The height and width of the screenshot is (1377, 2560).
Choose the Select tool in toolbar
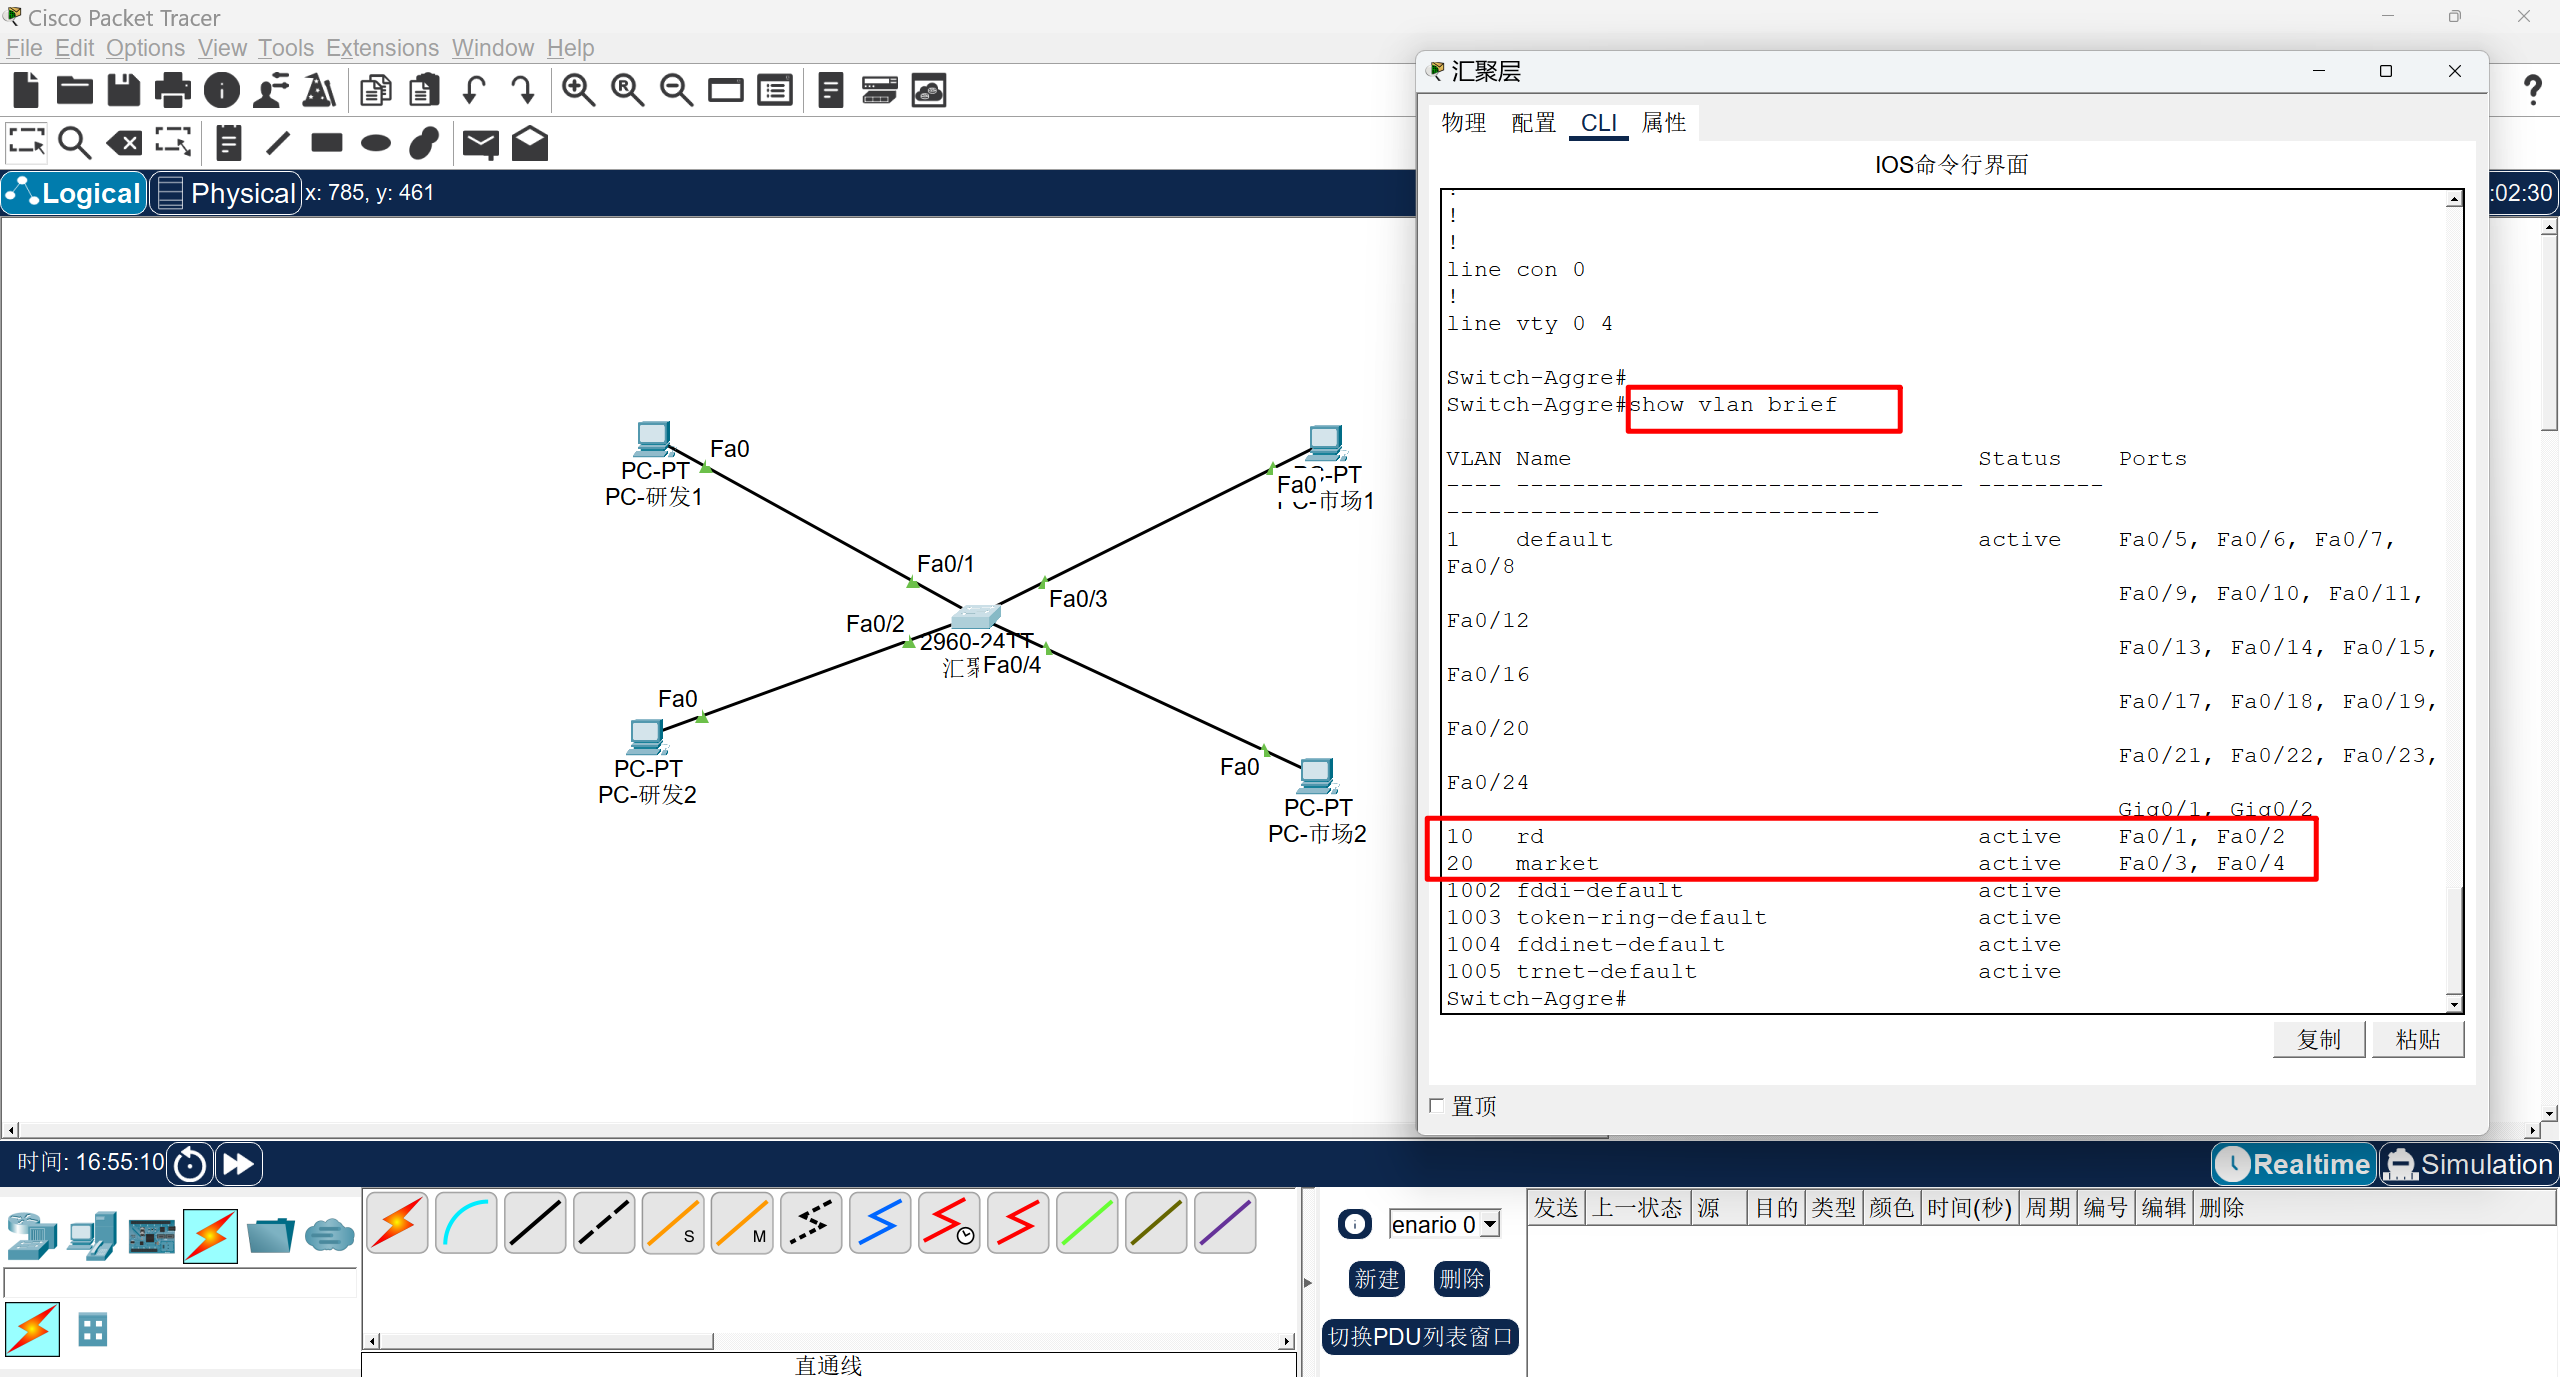pos(26,143)
